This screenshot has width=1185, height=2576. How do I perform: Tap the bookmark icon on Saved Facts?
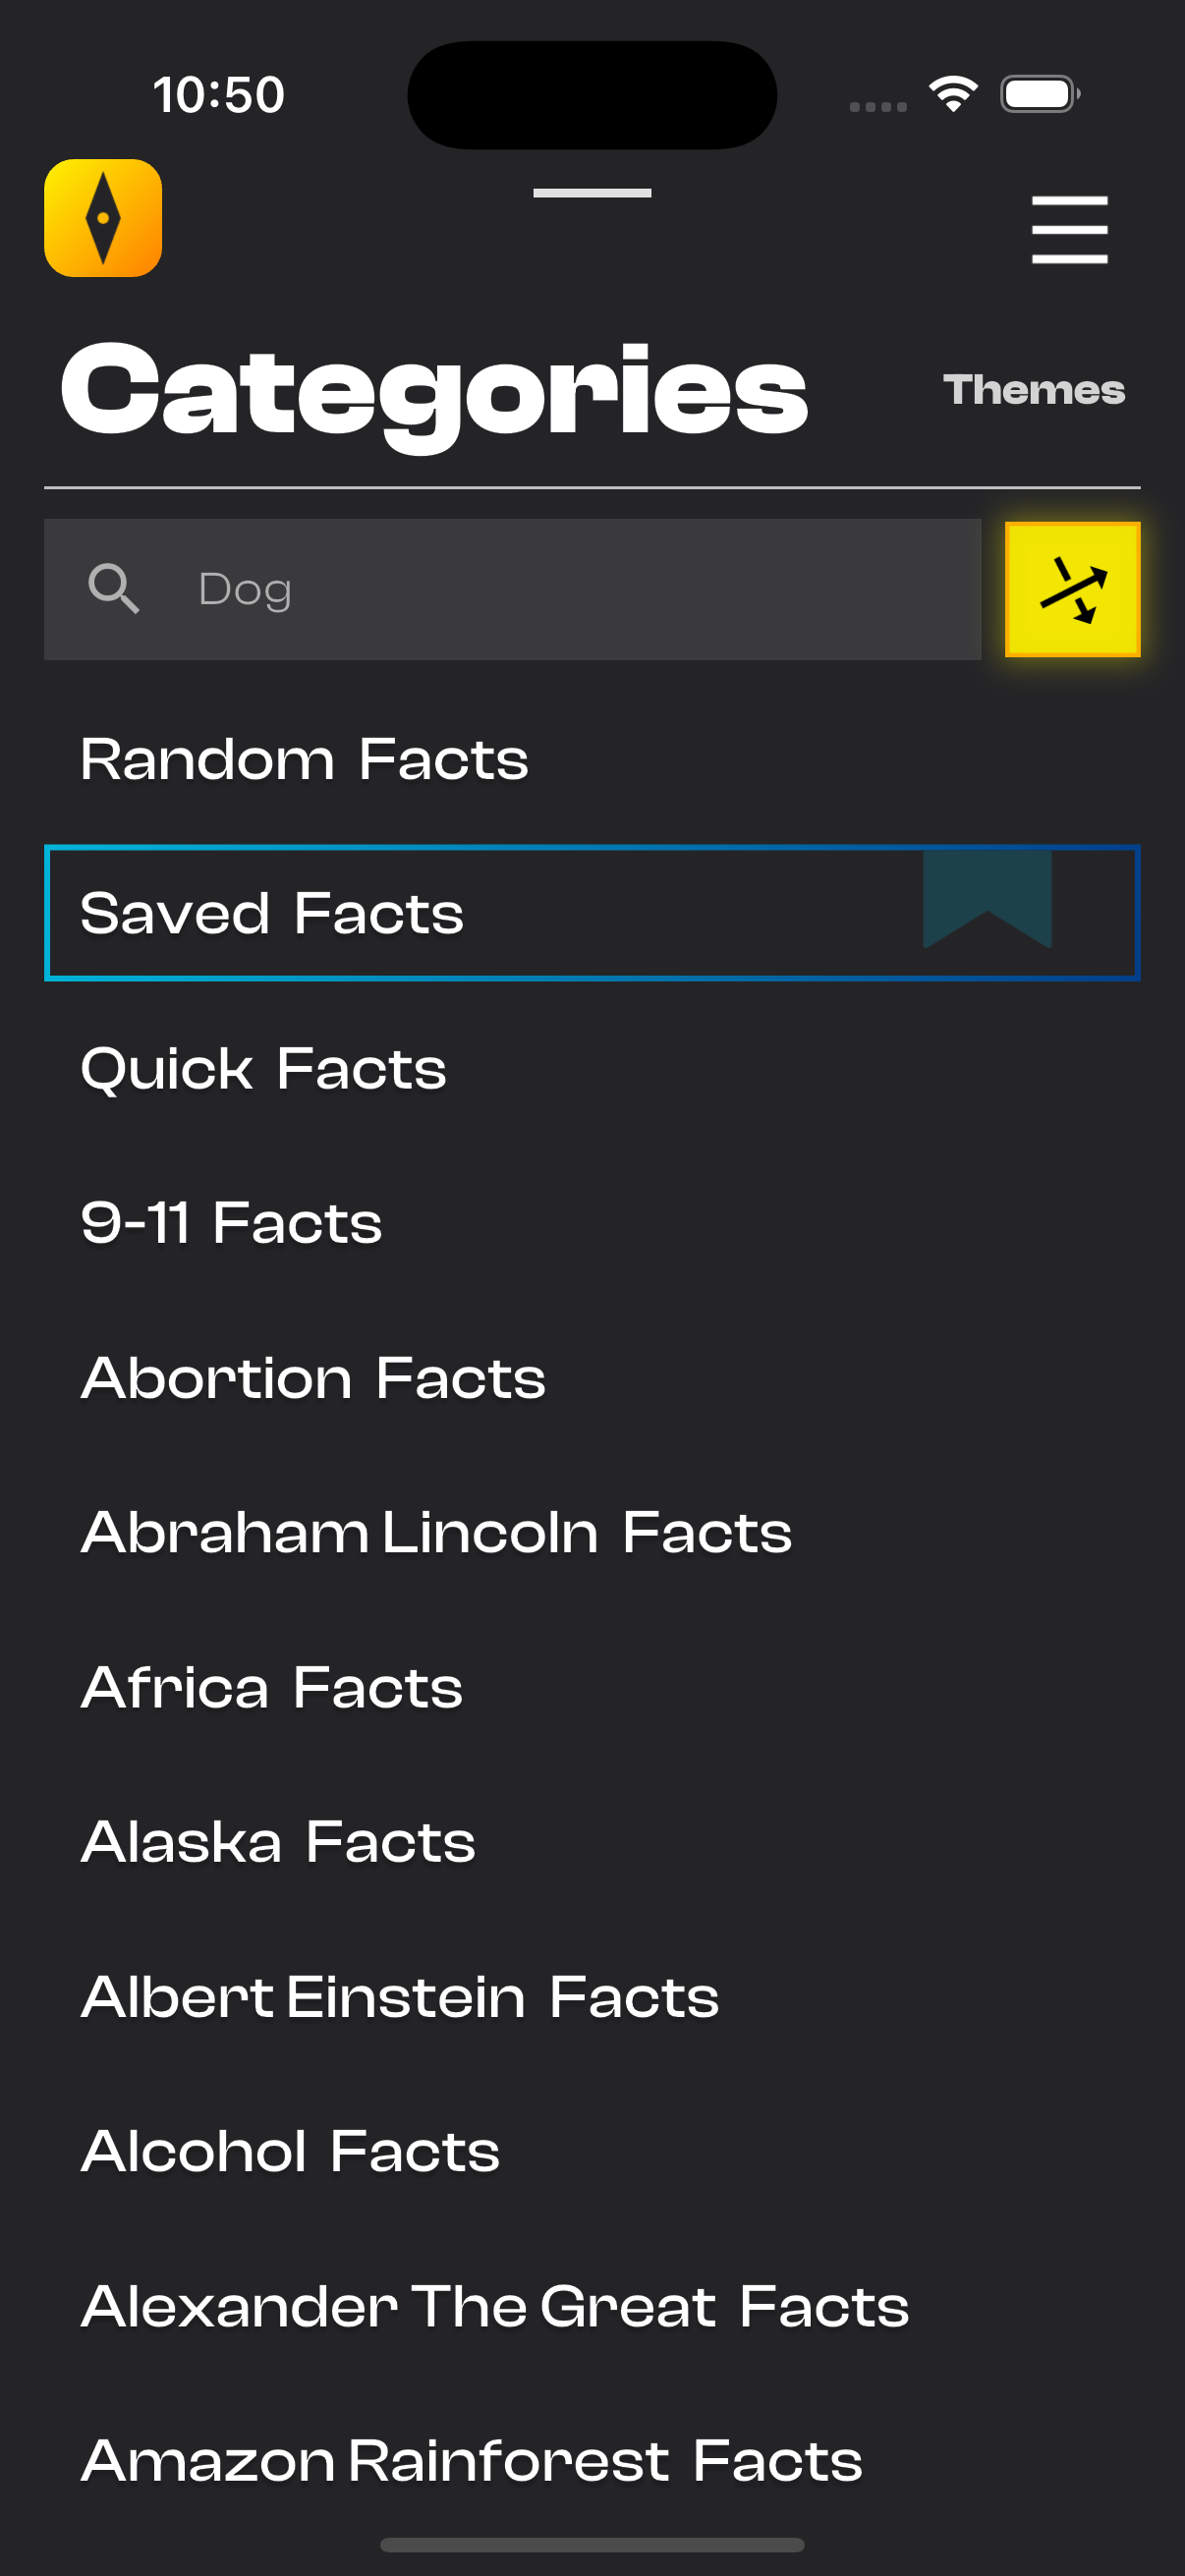coord(986,899)
